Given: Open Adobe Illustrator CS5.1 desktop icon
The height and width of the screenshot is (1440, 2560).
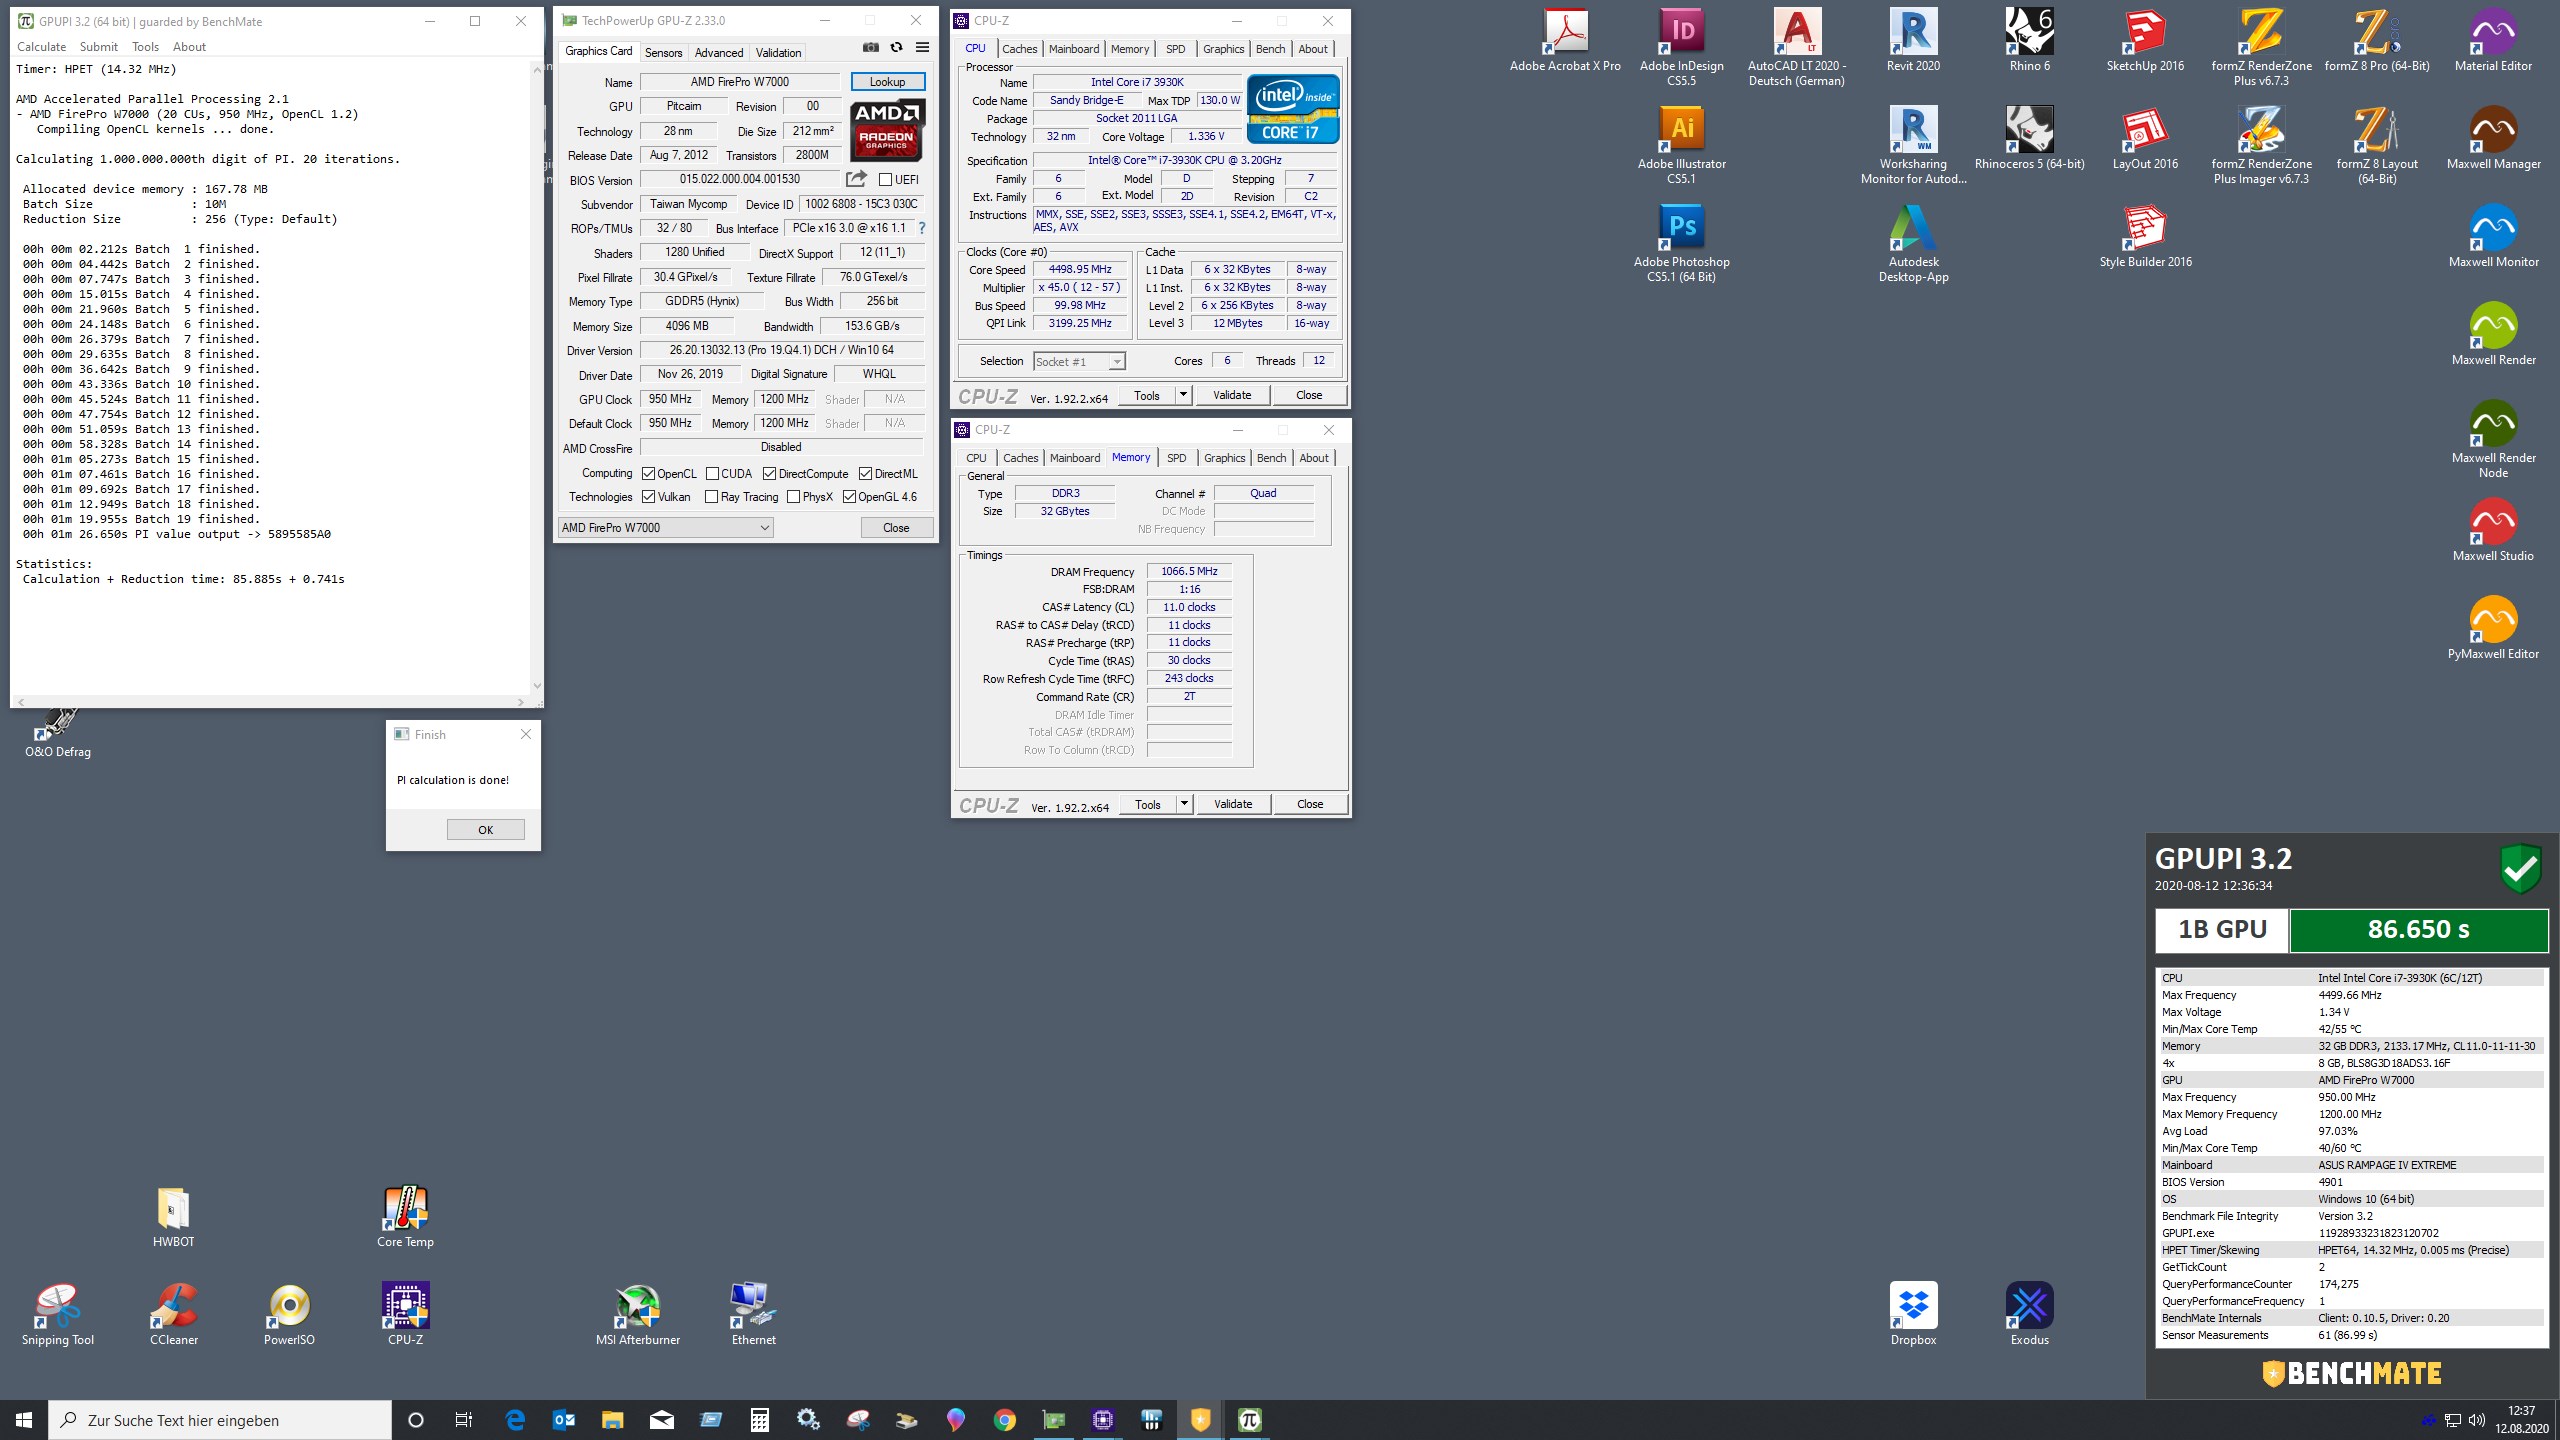Looking at the screenshot, I should (x=1681, y=145).
